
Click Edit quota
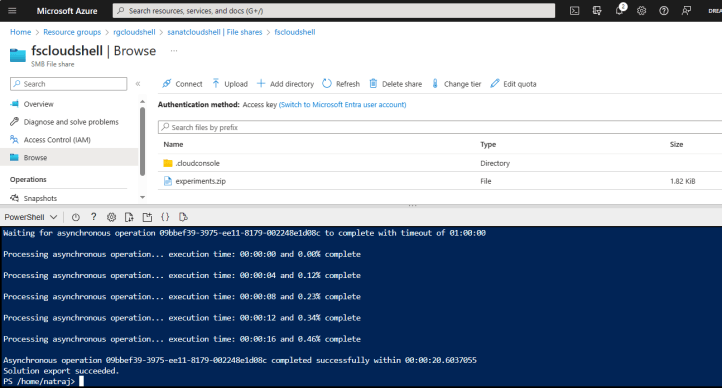(513, 84)
